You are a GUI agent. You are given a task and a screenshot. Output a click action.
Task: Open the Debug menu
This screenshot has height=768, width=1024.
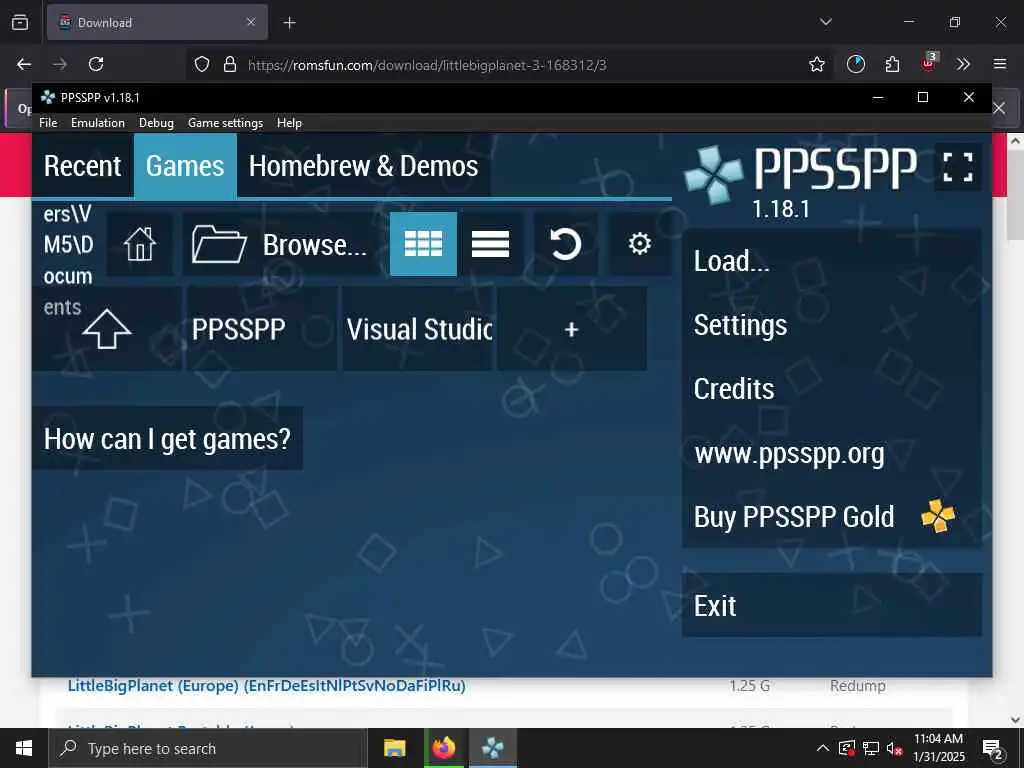pyautogui.click(x=156, y=123)
